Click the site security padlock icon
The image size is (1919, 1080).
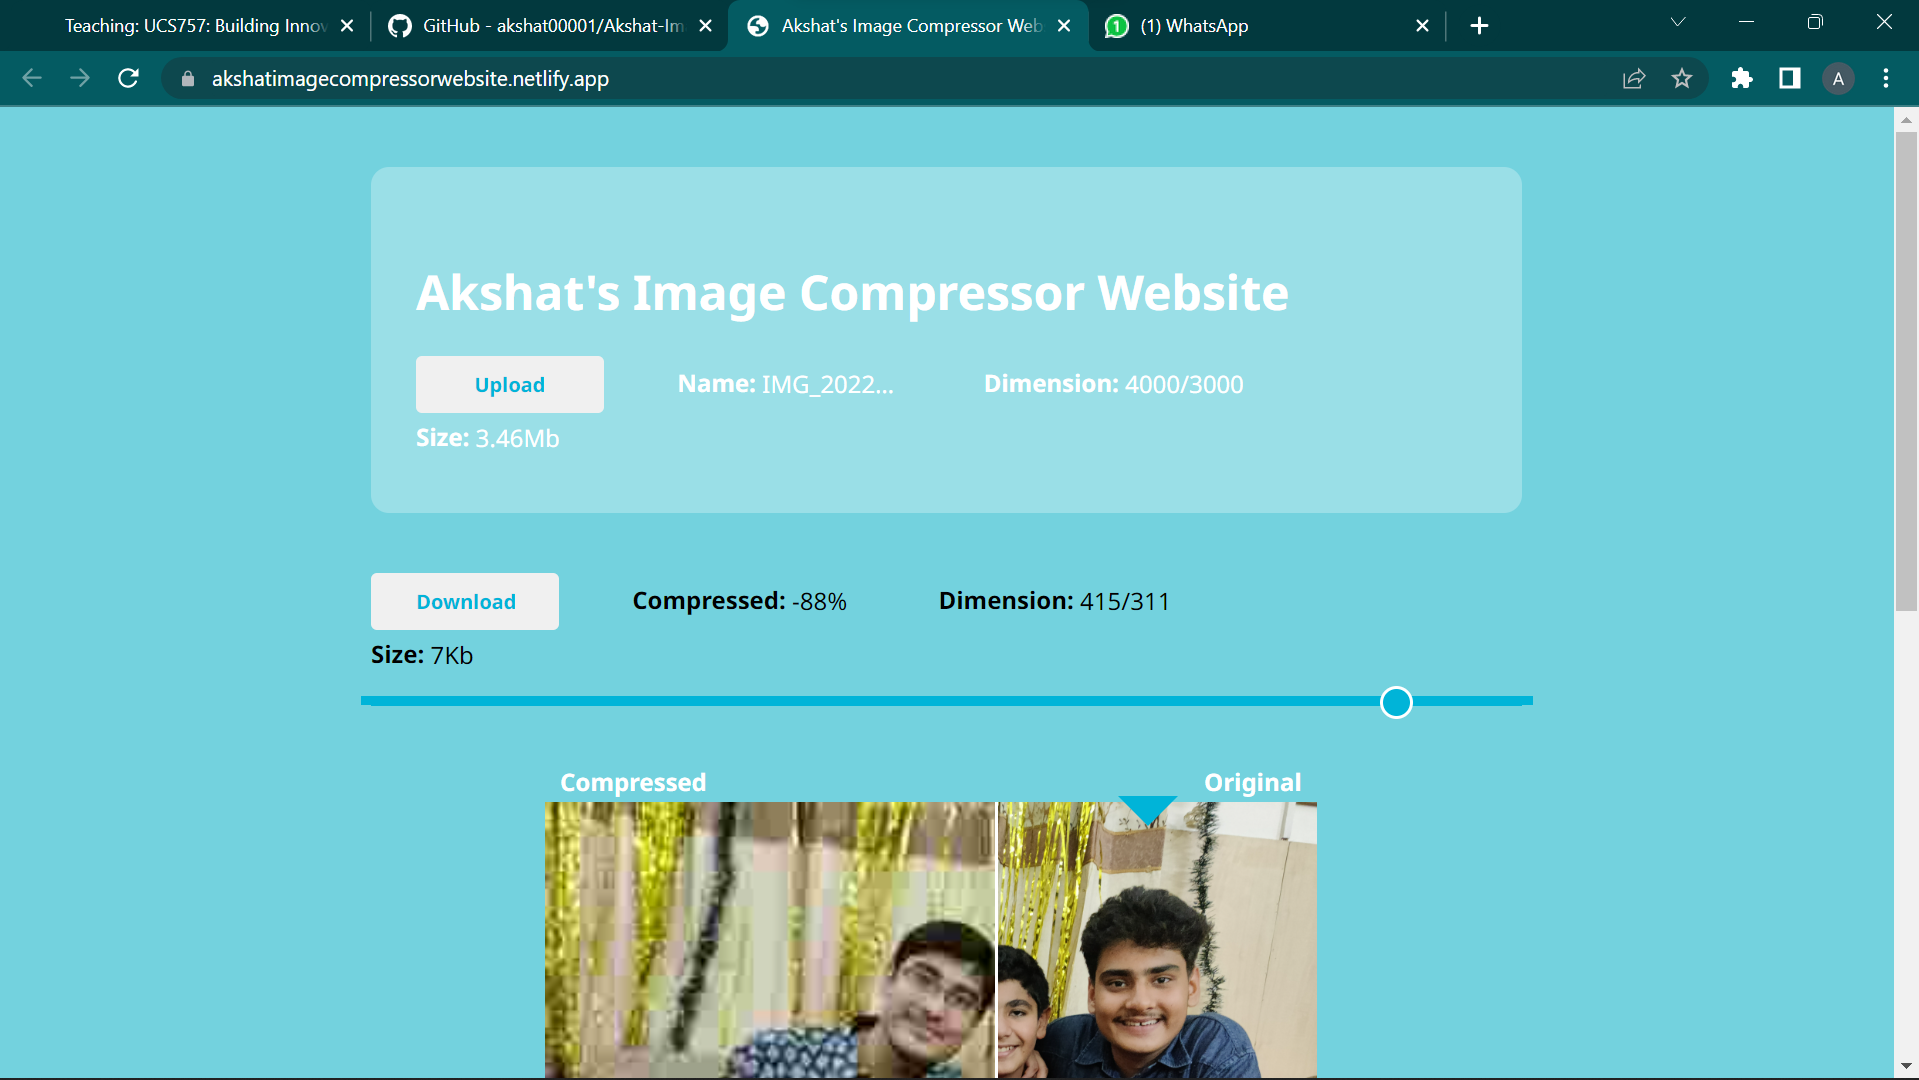pos(186,78)
